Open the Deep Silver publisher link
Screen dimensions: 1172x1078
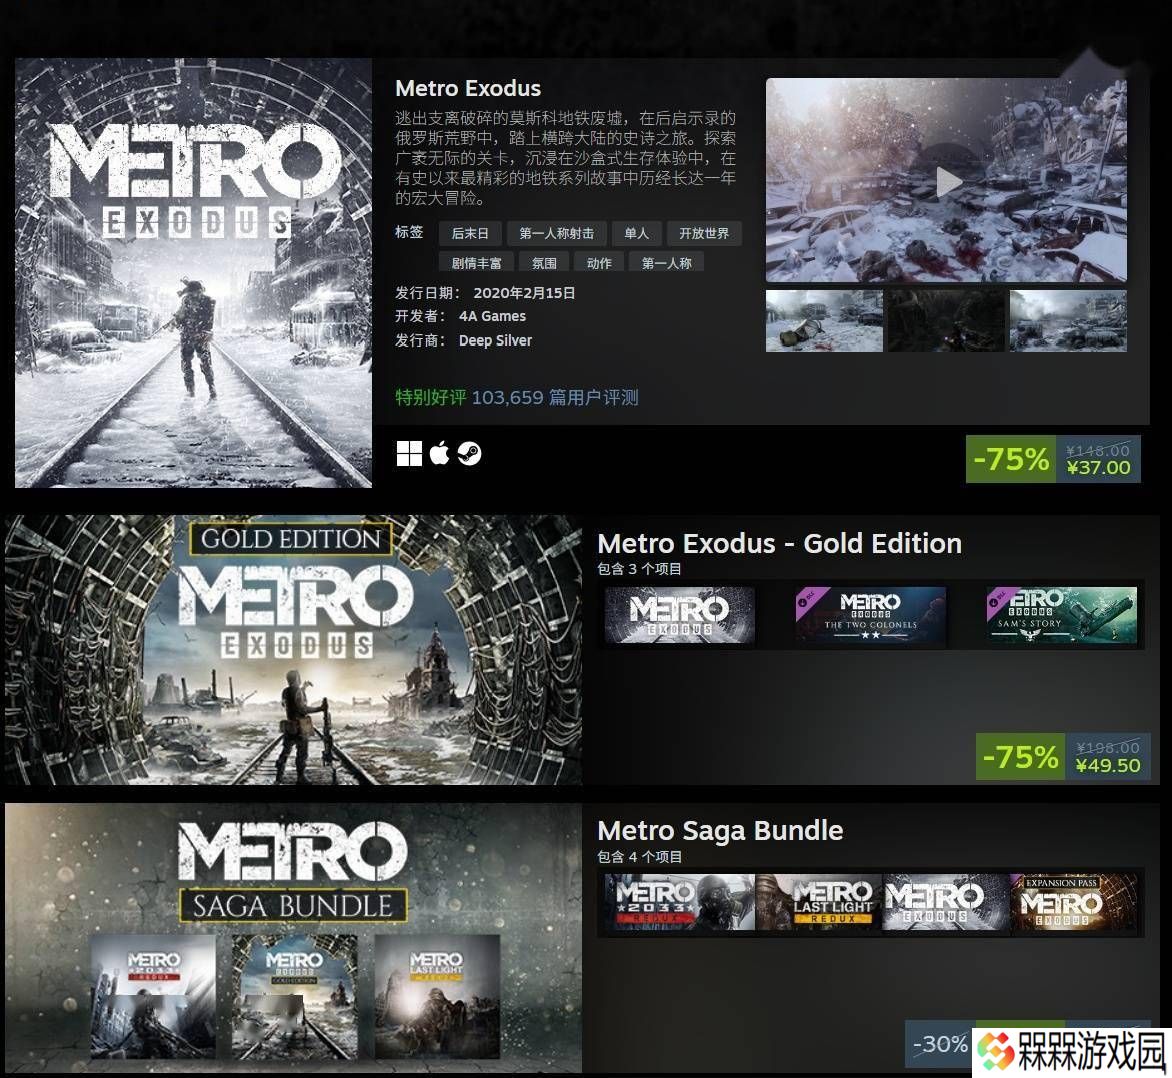(495, 340)
